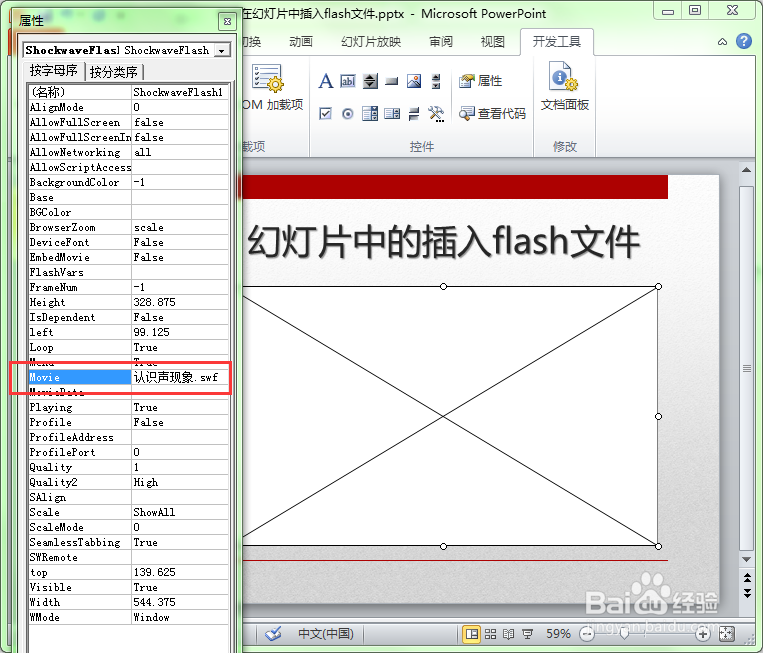Insert a Scroll Bar control
This screenshot has width=763, height=653.
[436, 81]
